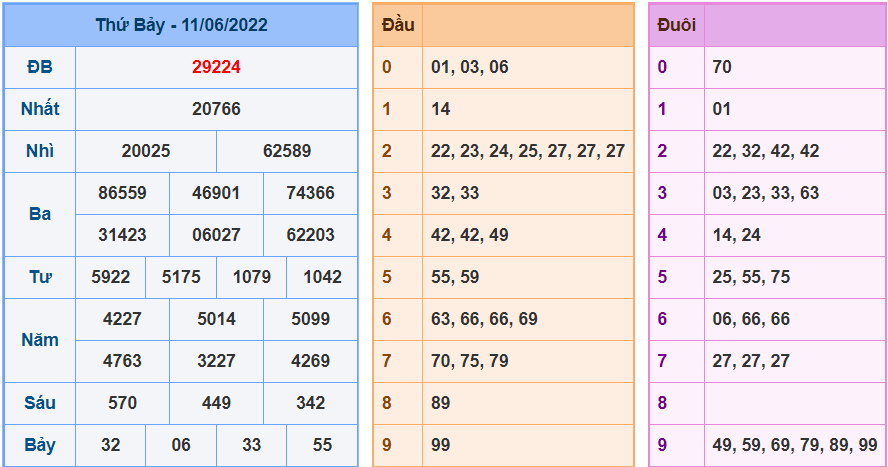
Task: Click third prize number 62203
Action: [310, 235]
